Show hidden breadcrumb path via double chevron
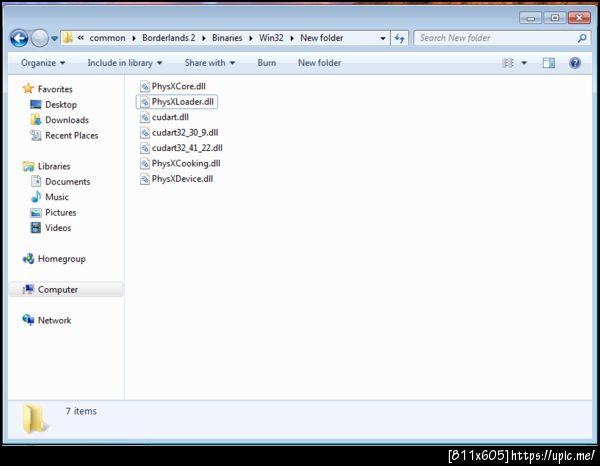This screenshot has width=600, height=466. point(81,37)
